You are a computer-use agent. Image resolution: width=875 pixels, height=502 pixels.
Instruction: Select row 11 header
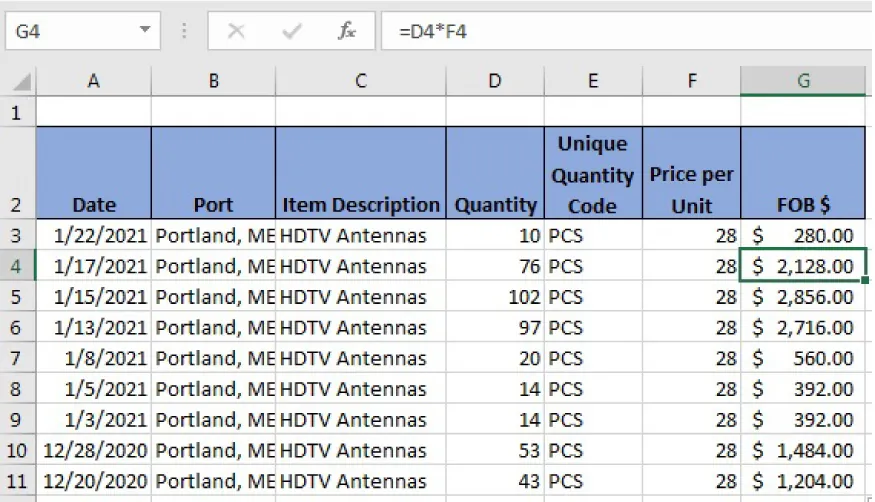click(17, 481)
